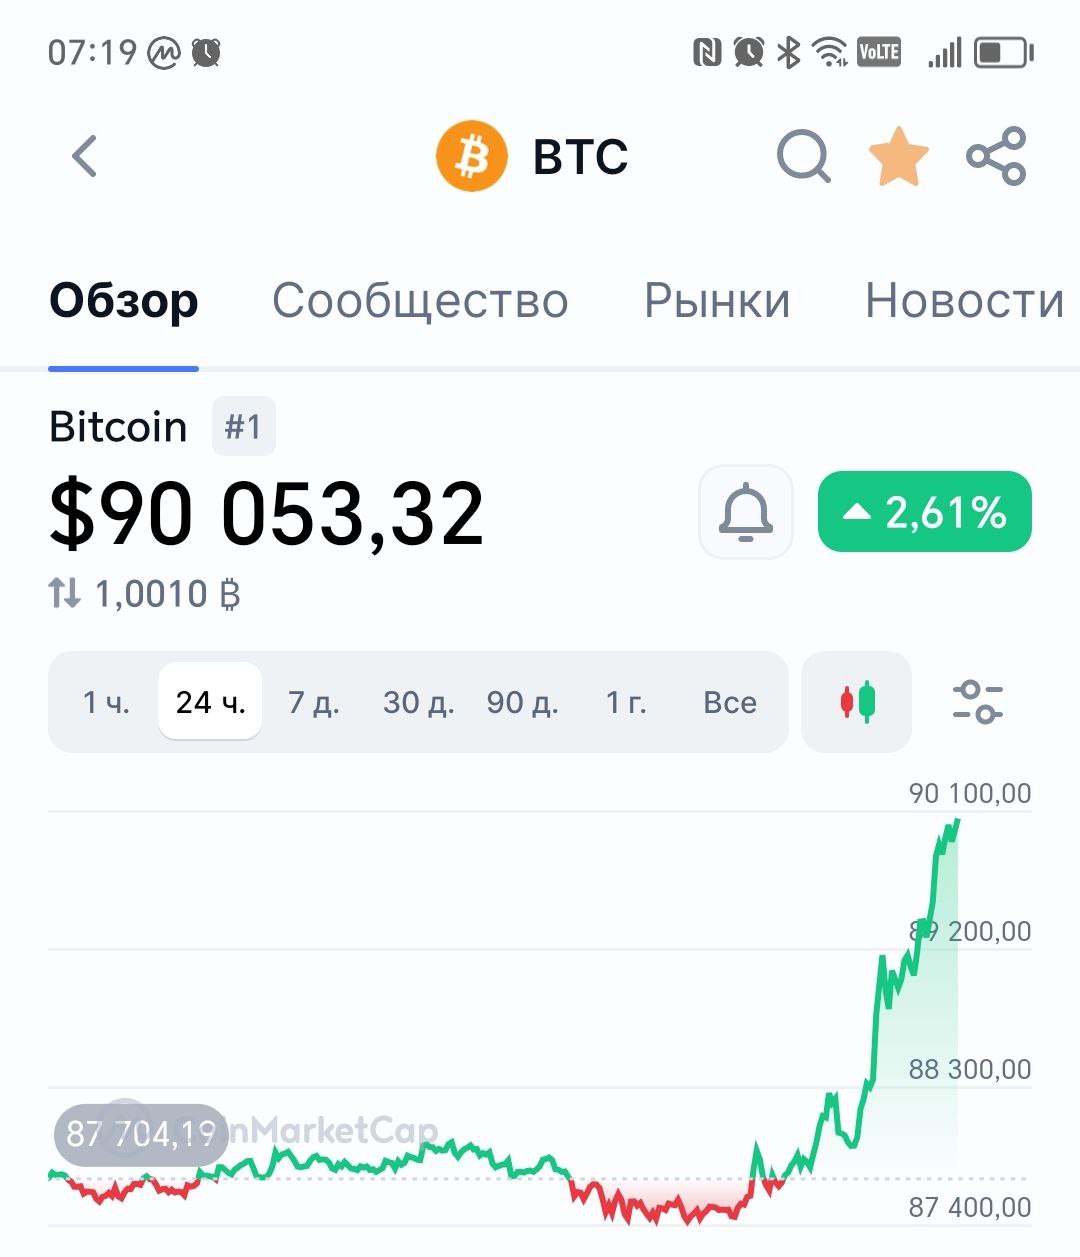
Task: Tap the back arrow icon
Action: tap(85, 156)
